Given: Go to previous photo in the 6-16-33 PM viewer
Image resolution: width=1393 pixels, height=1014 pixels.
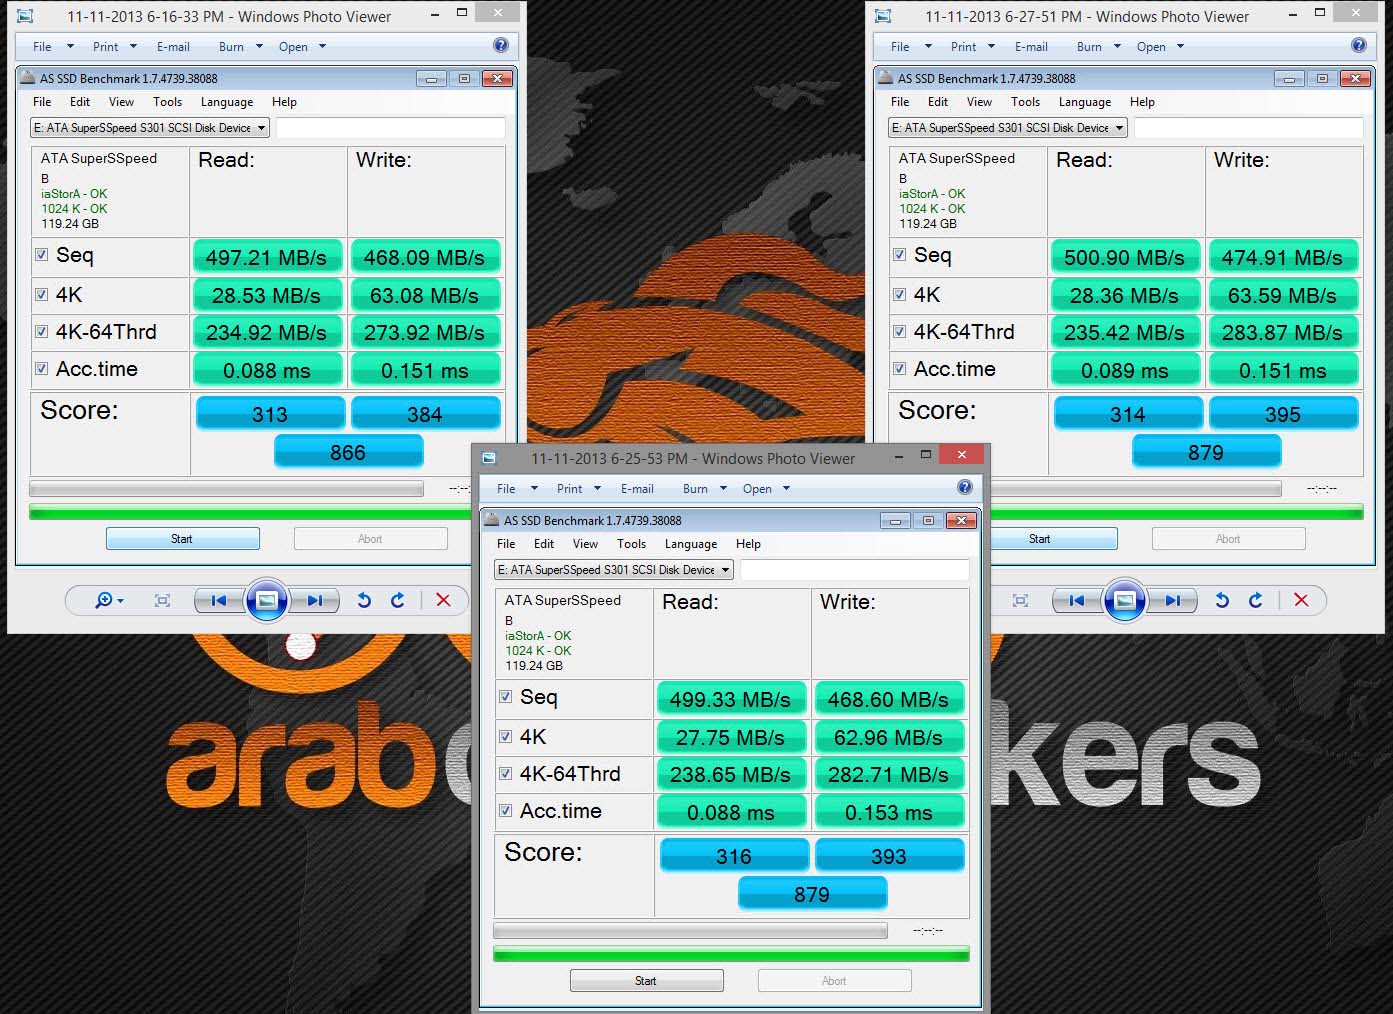Looking at the screenshot, I should 219,600.
